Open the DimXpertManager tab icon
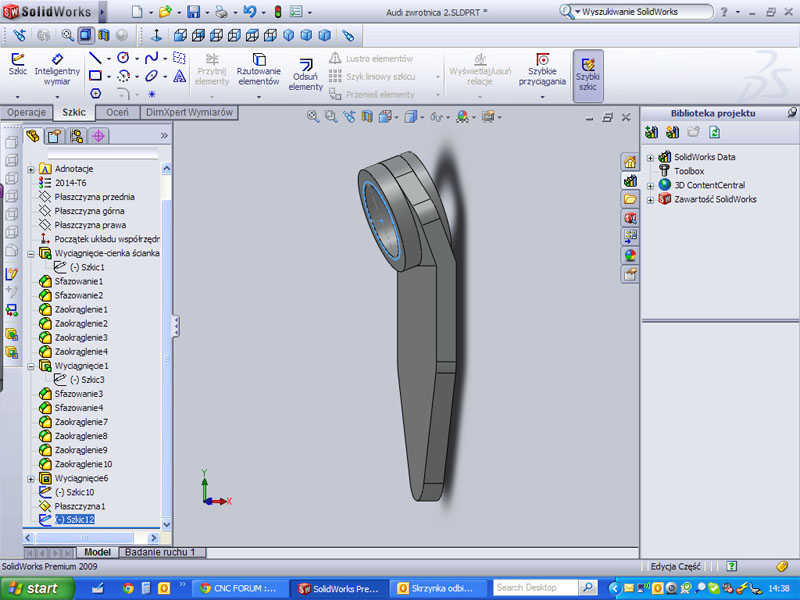The width and height of the screenshot is (800, 600). click(x=98, y=136)
